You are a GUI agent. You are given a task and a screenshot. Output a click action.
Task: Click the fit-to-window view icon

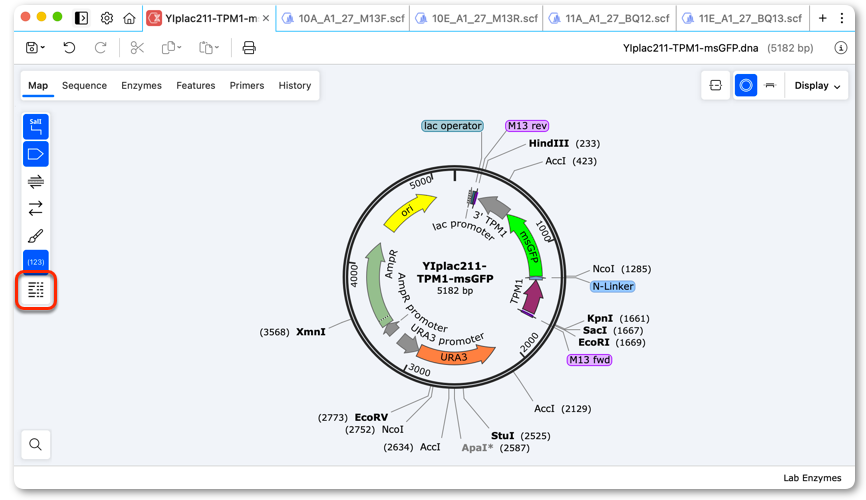[x=716, y=86]
